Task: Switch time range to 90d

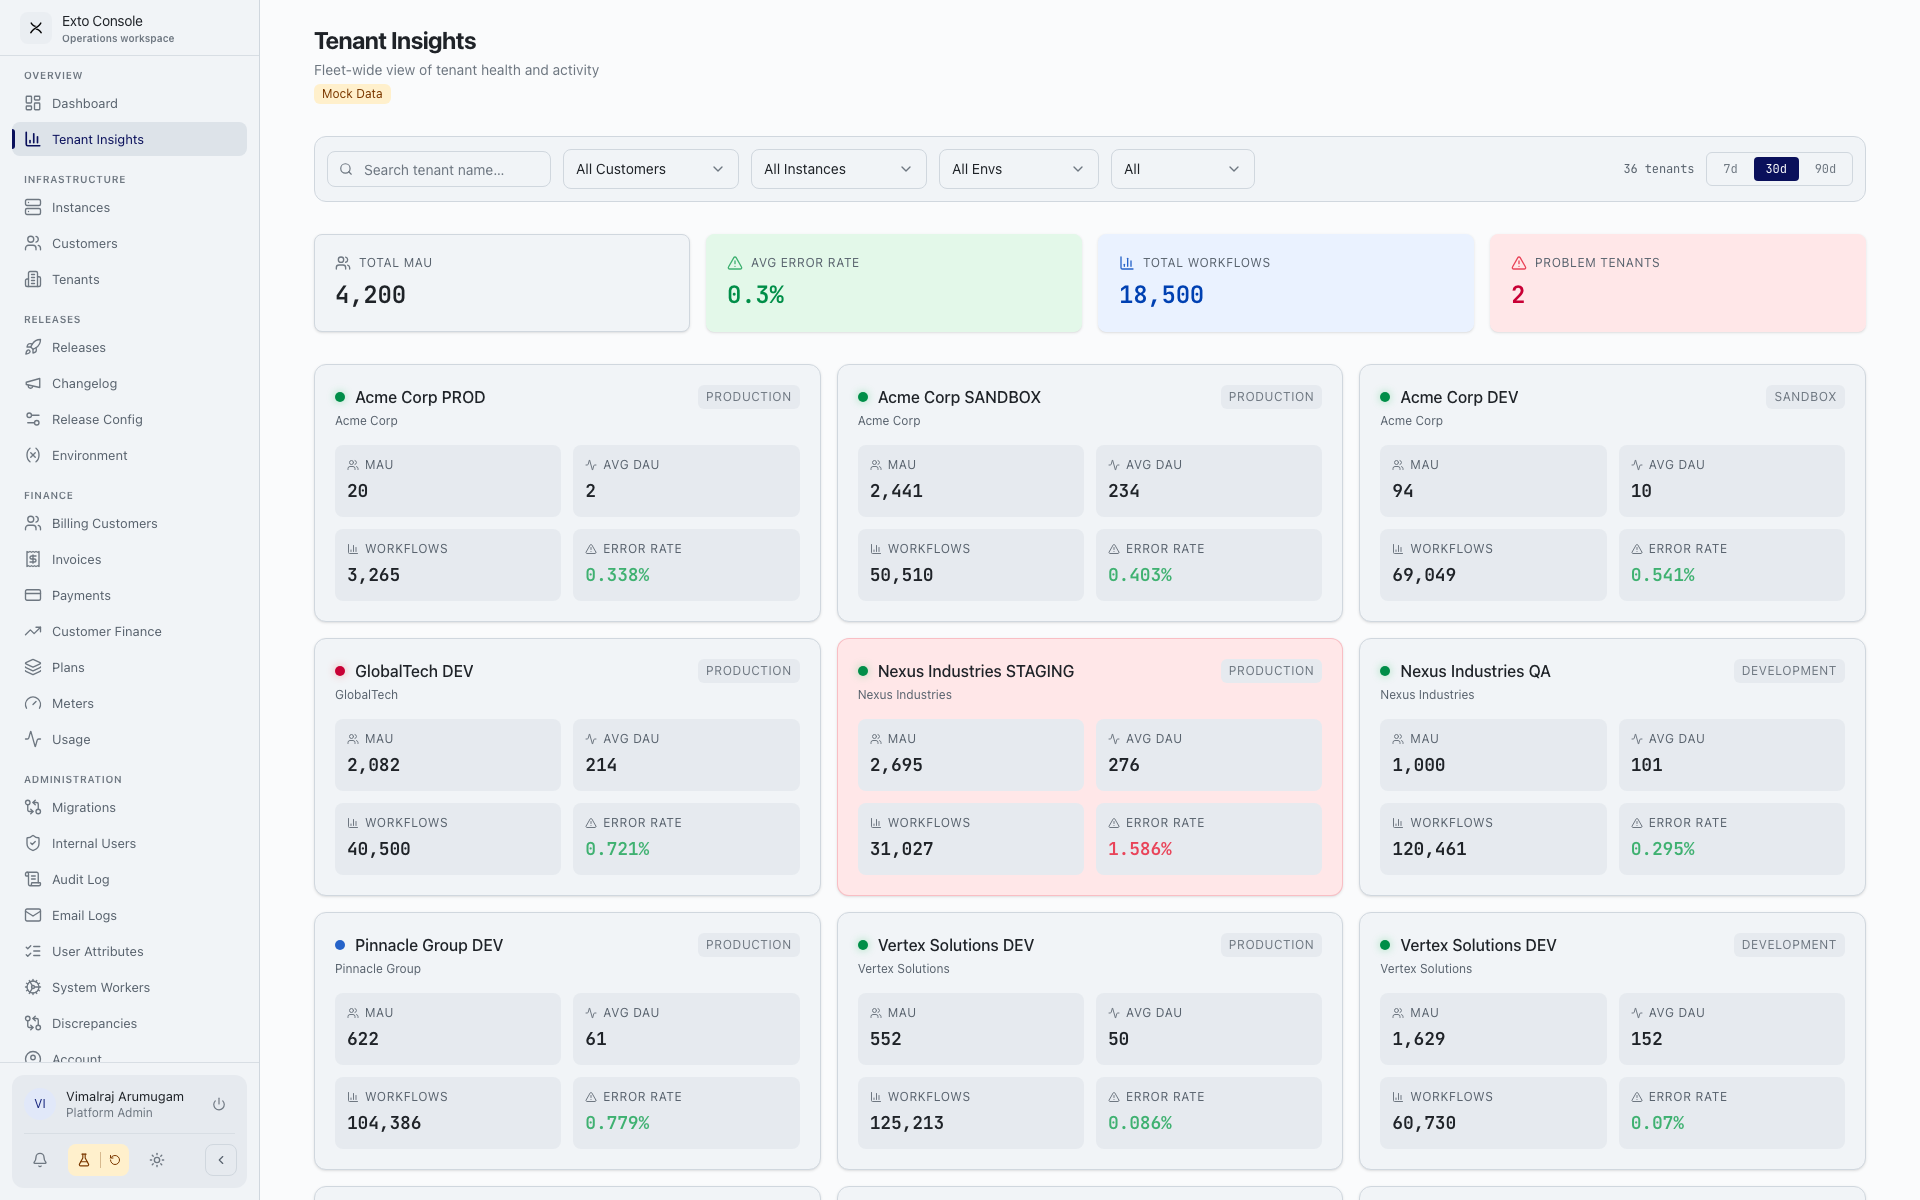Action: click(x=1825, y=169)
